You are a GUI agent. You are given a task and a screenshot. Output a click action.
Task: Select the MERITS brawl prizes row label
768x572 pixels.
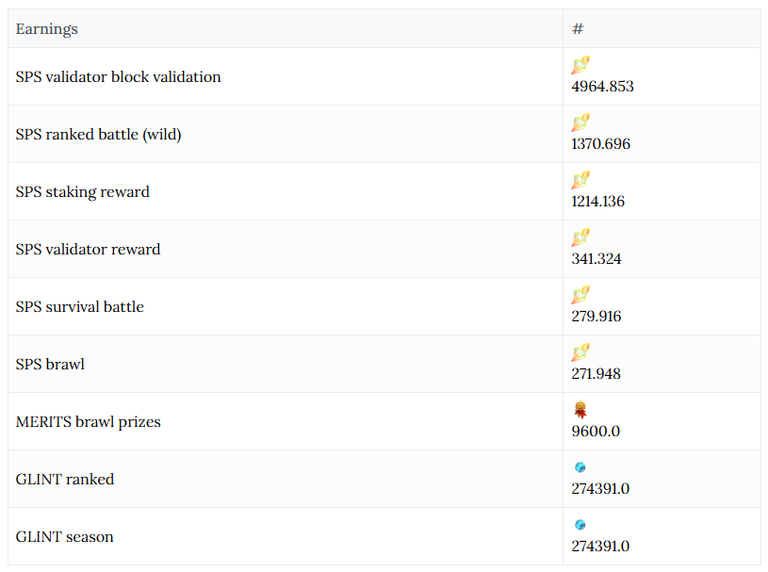[x=88, y=422]
